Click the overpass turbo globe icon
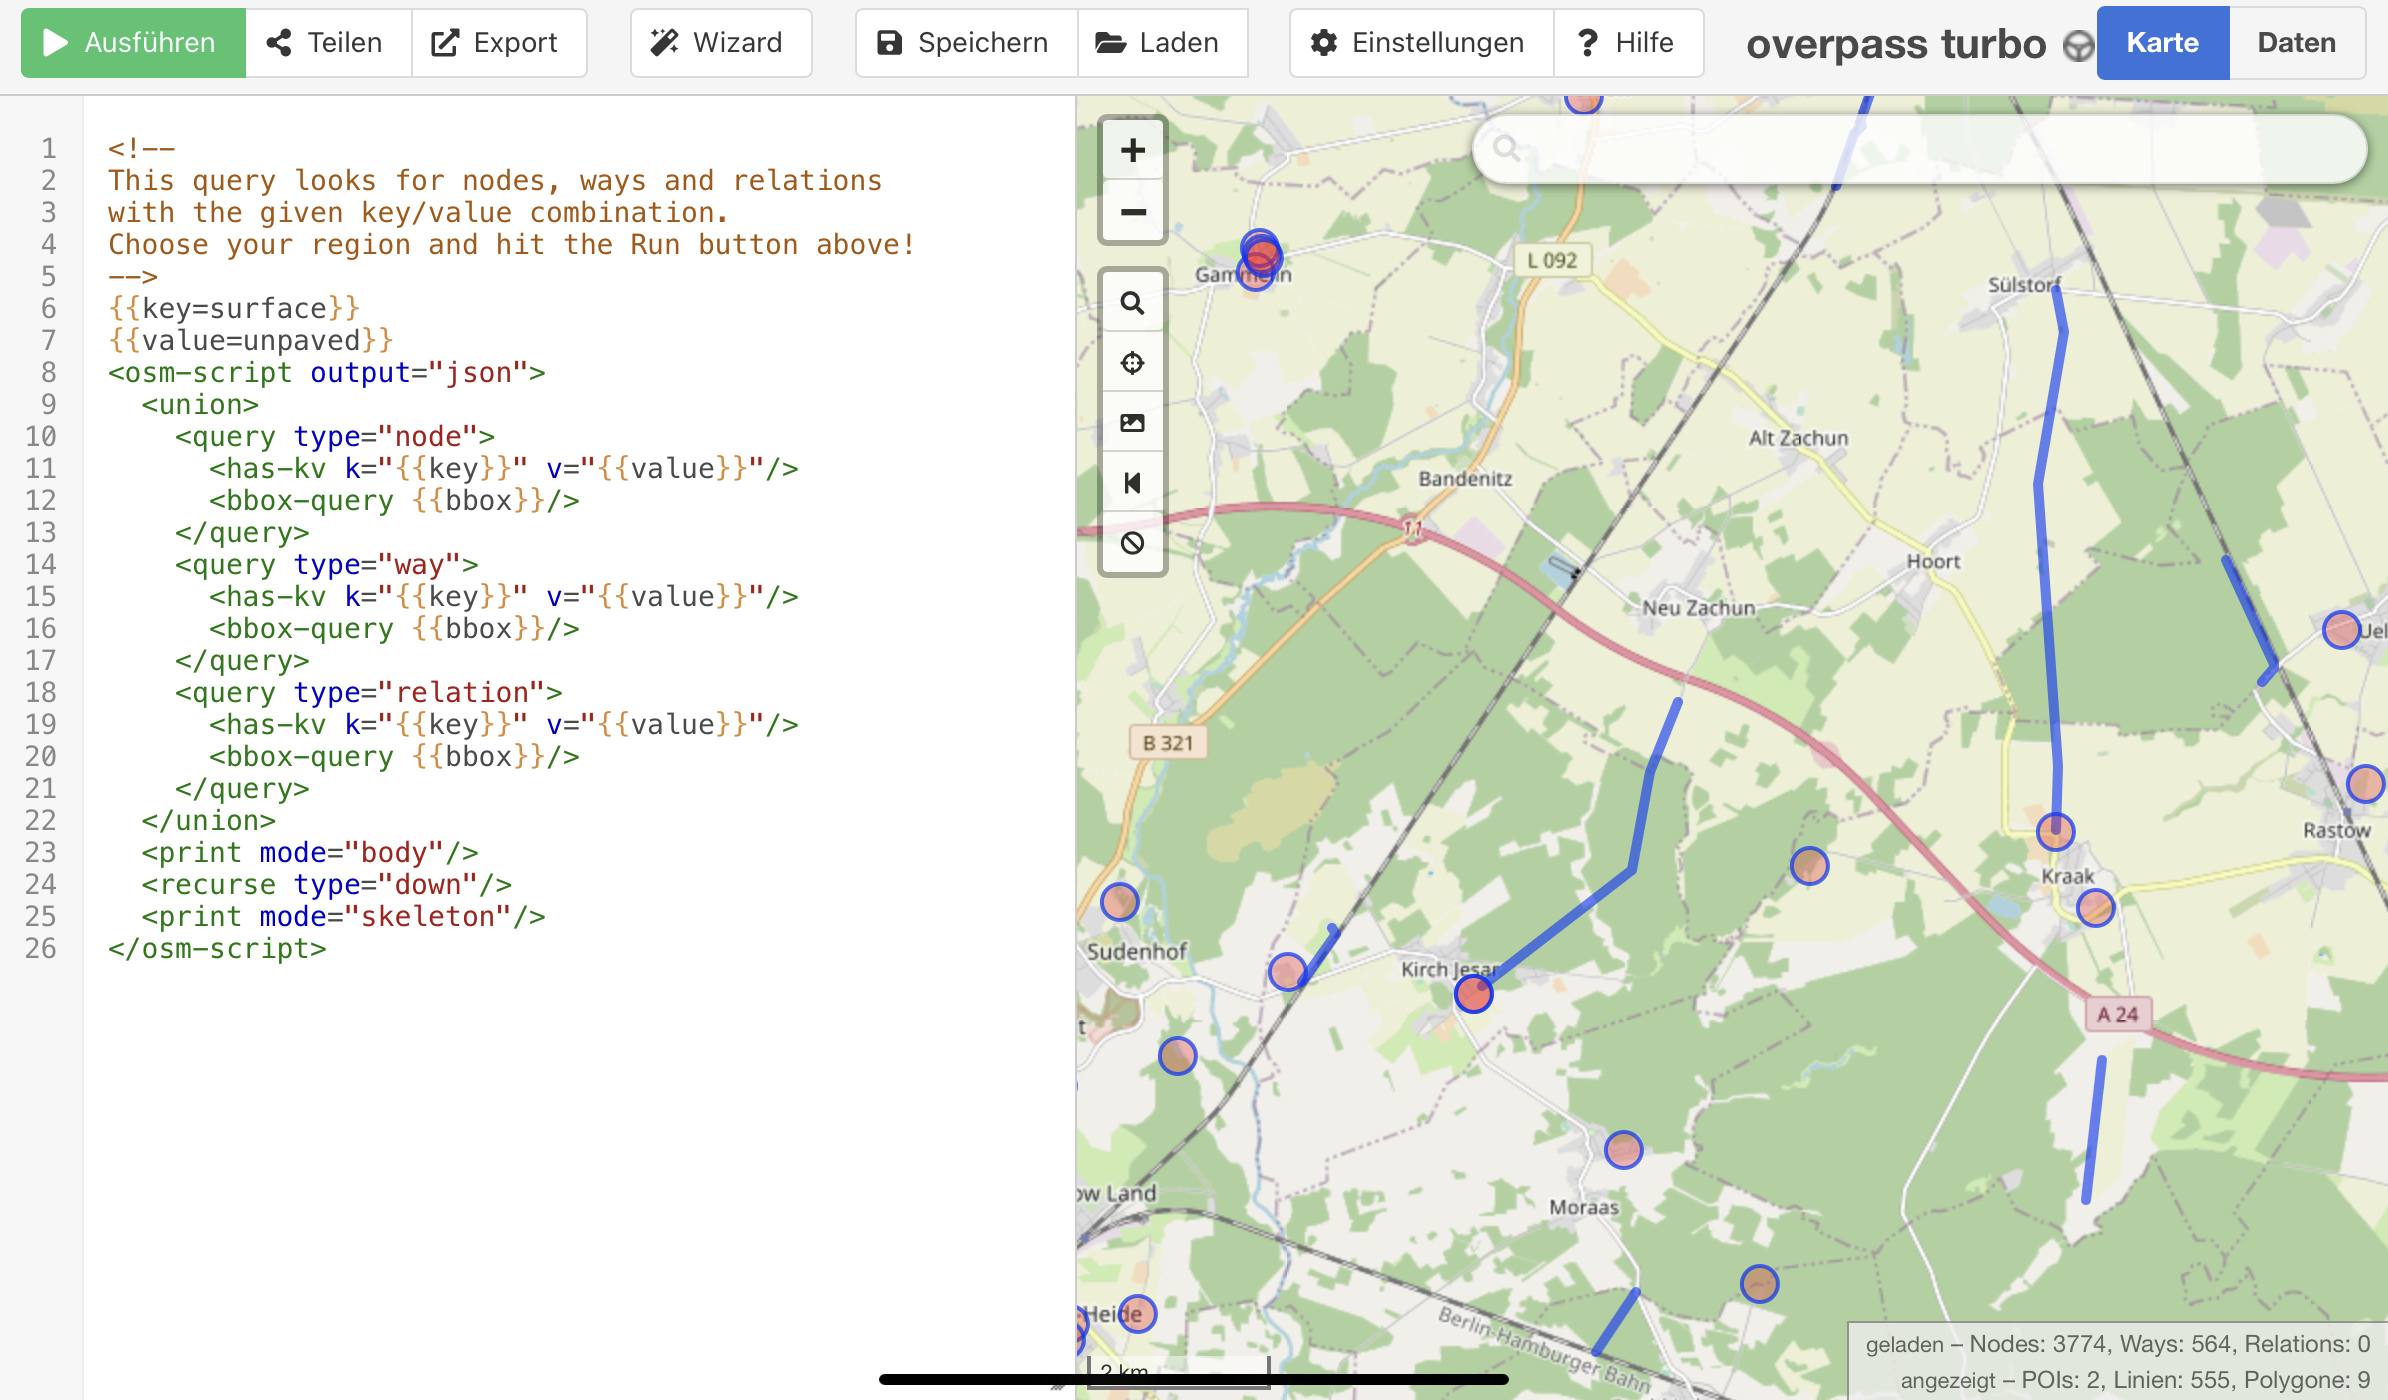 tap(2077, 45)
